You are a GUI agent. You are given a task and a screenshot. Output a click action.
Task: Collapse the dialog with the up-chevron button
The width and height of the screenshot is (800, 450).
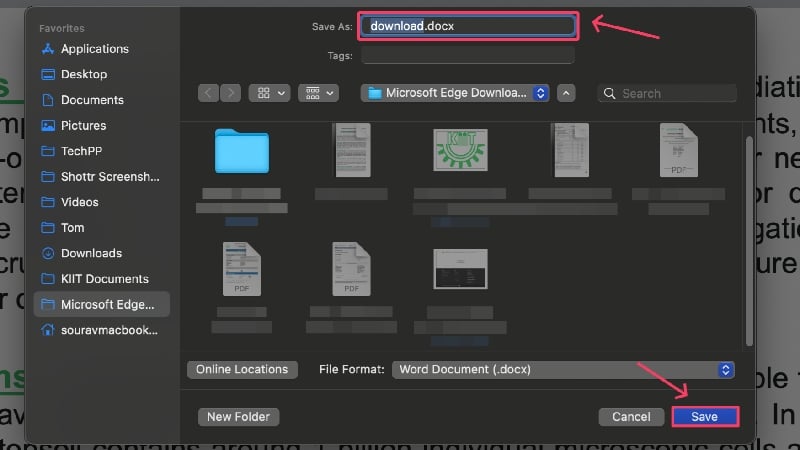(x=566, y=93)
